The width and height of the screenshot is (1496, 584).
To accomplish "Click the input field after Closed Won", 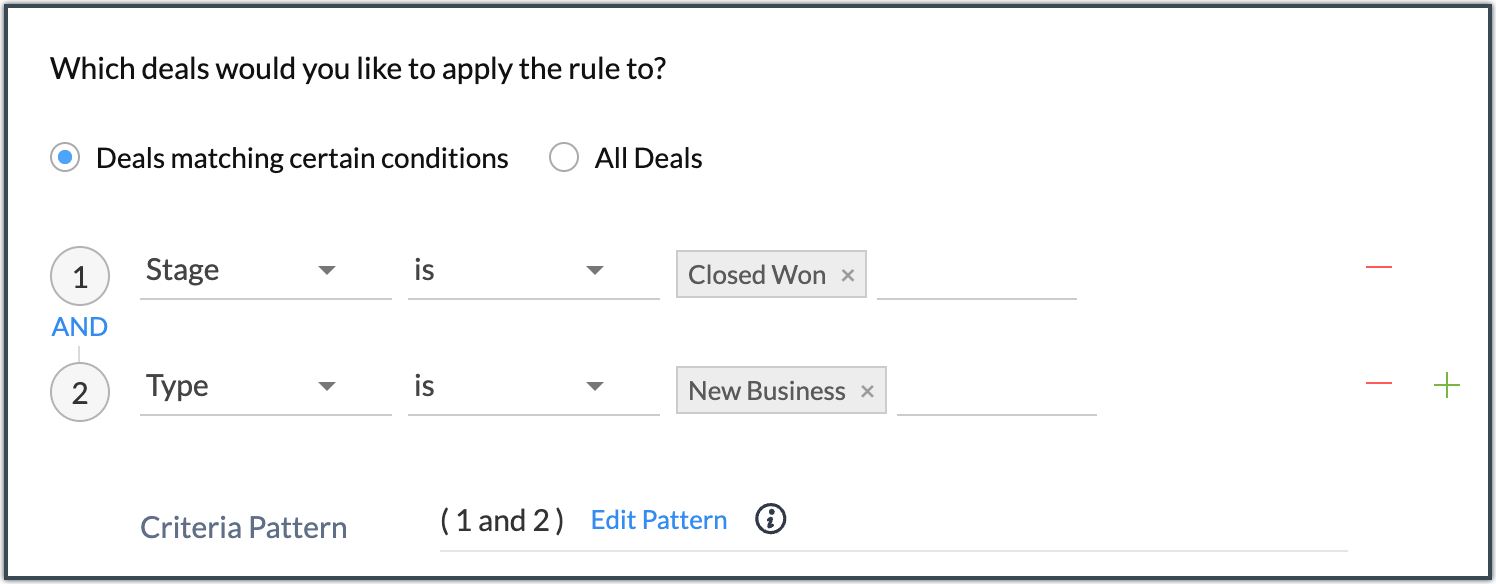I will [x=976, y=276].
